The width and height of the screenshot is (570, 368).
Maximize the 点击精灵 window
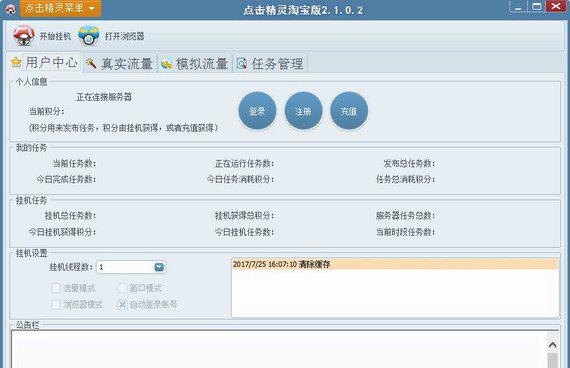click(537, 7)
